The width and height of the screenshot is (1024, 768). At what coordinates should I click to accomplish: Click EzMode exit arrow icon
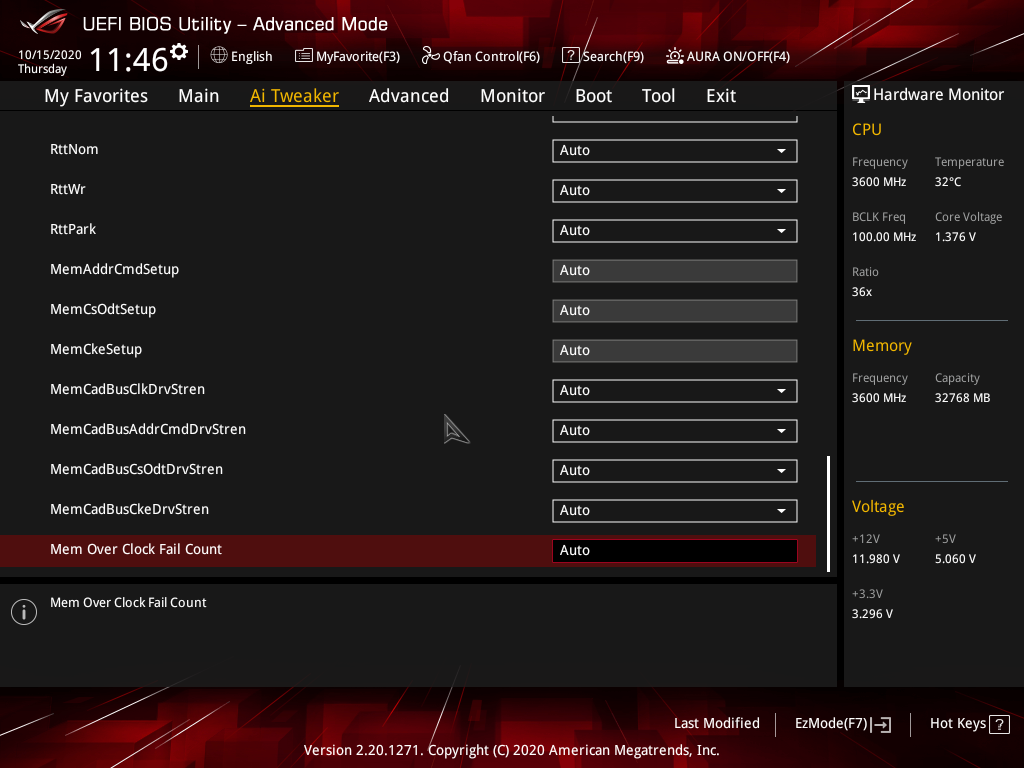click(x=881, y=724)
